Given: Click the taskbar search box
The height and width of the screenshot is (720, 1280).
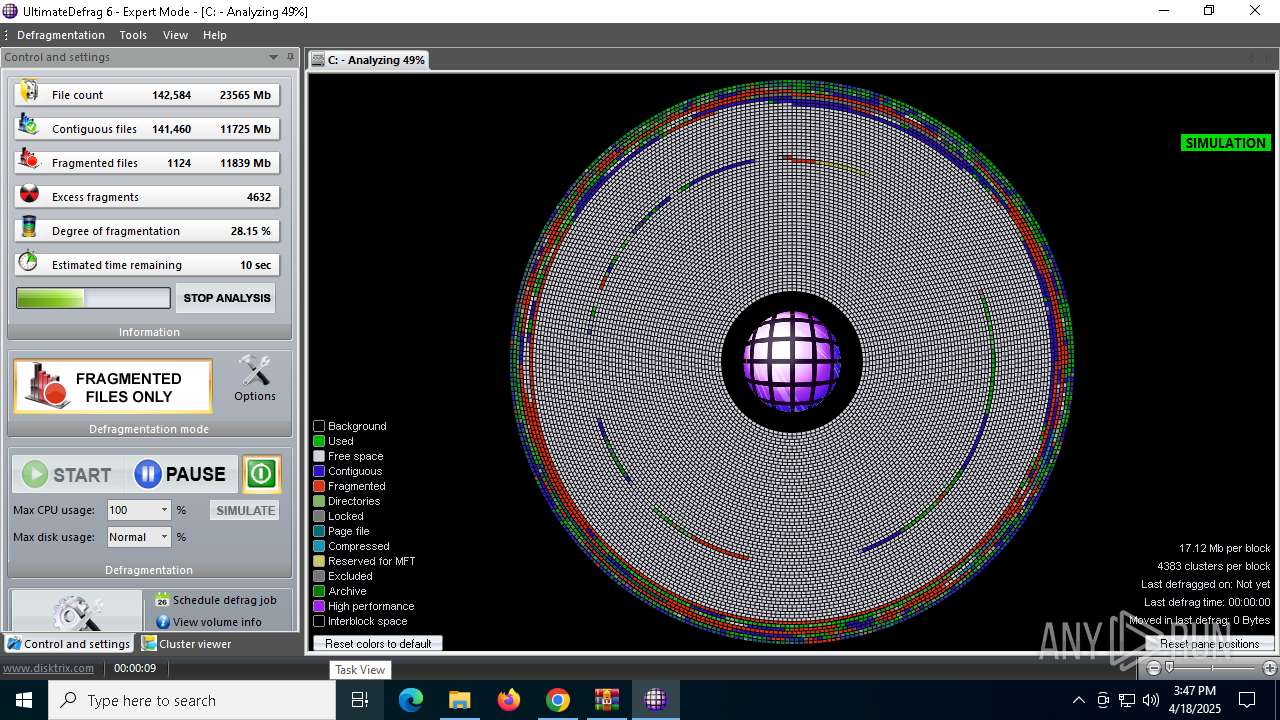Looking at the screenshot, I should [192, 700].
